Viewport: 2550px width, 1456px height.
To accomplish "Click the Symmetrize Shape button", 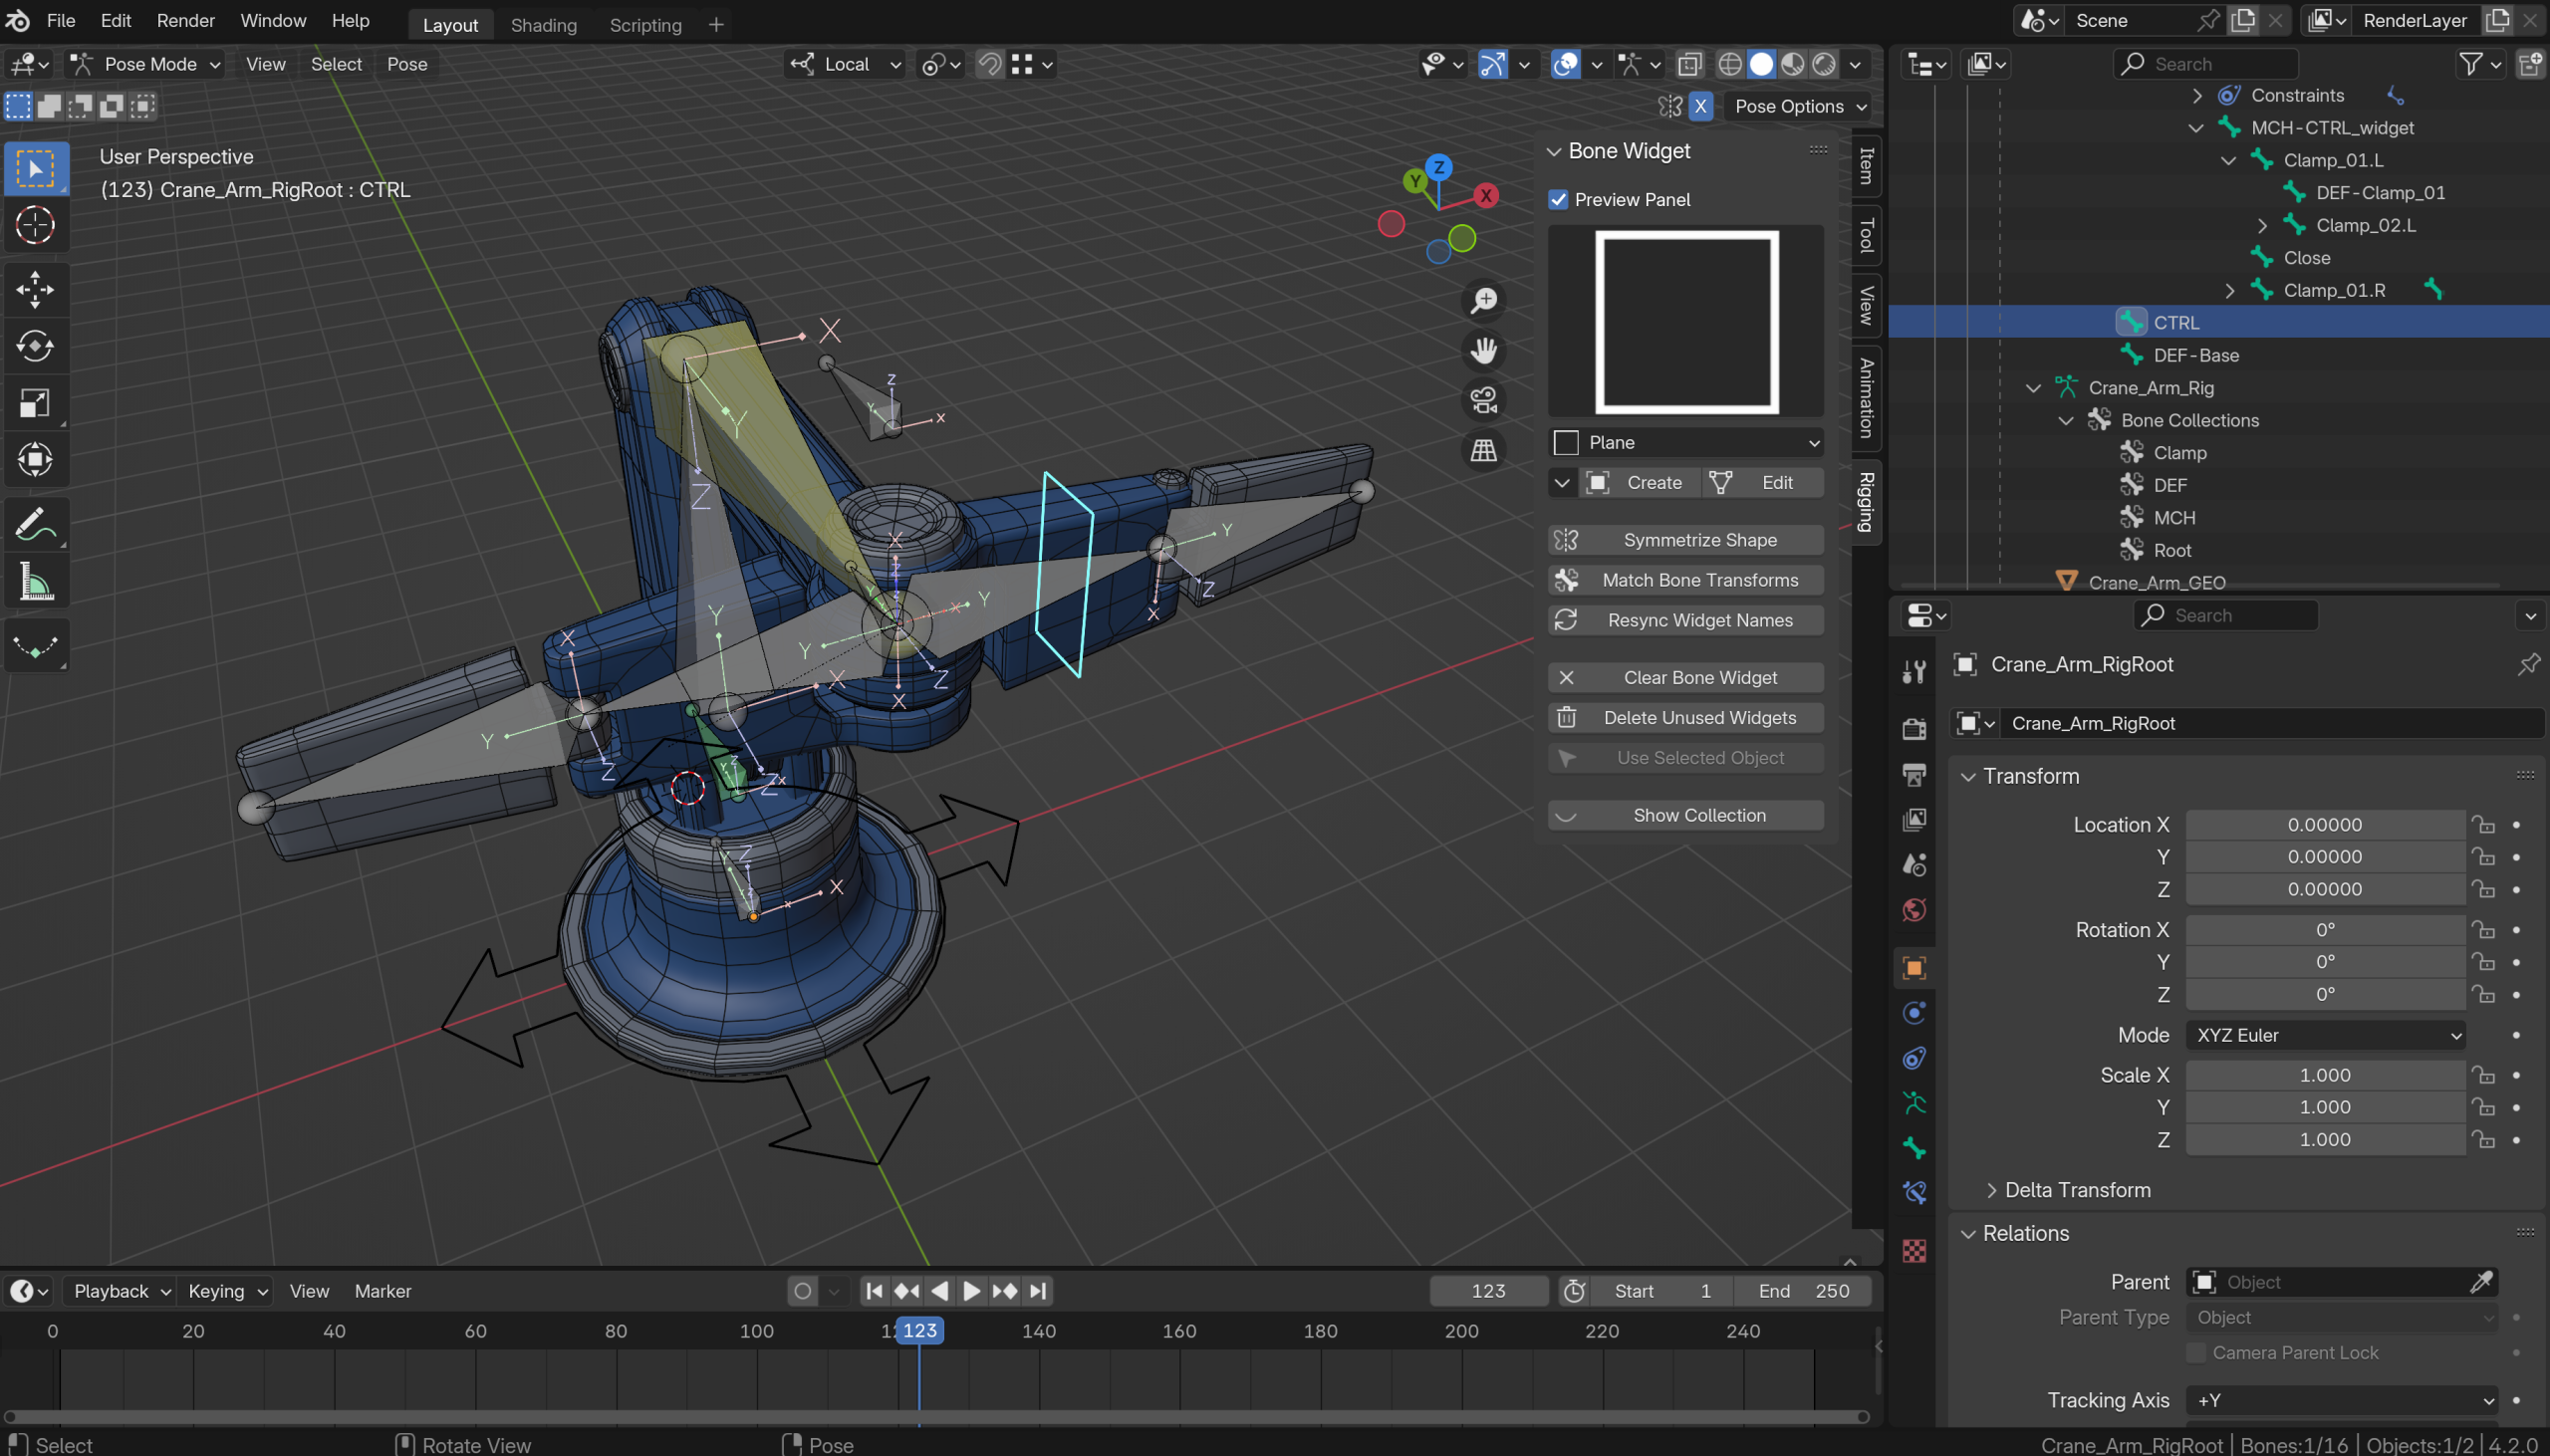I will [x=1685, y=540].
